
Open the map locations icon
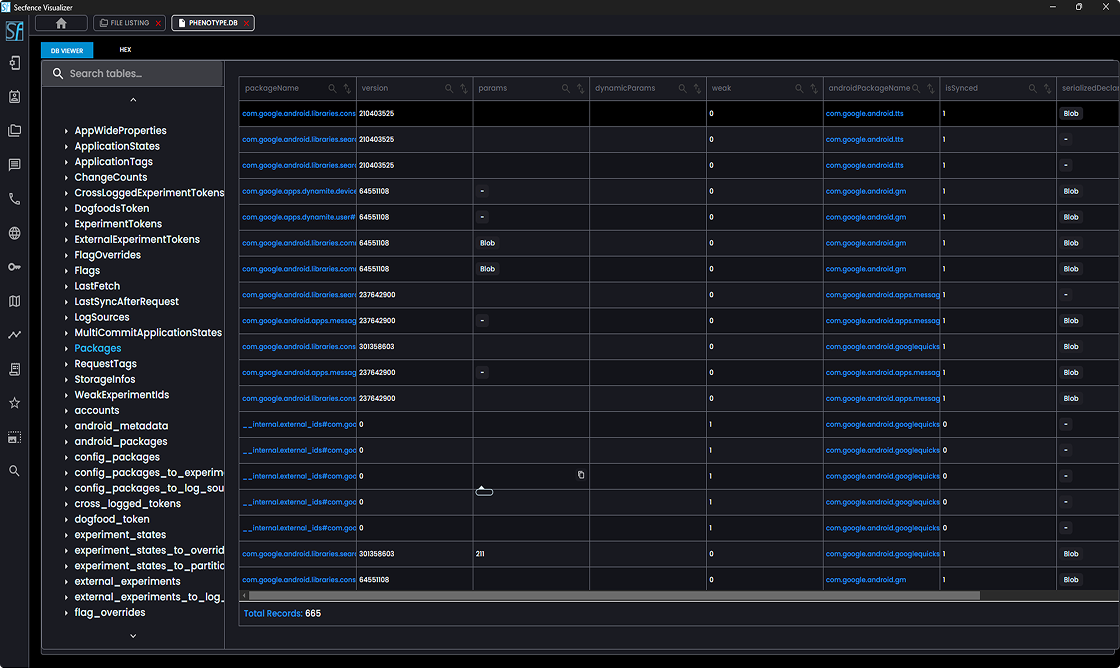point(14,301)
